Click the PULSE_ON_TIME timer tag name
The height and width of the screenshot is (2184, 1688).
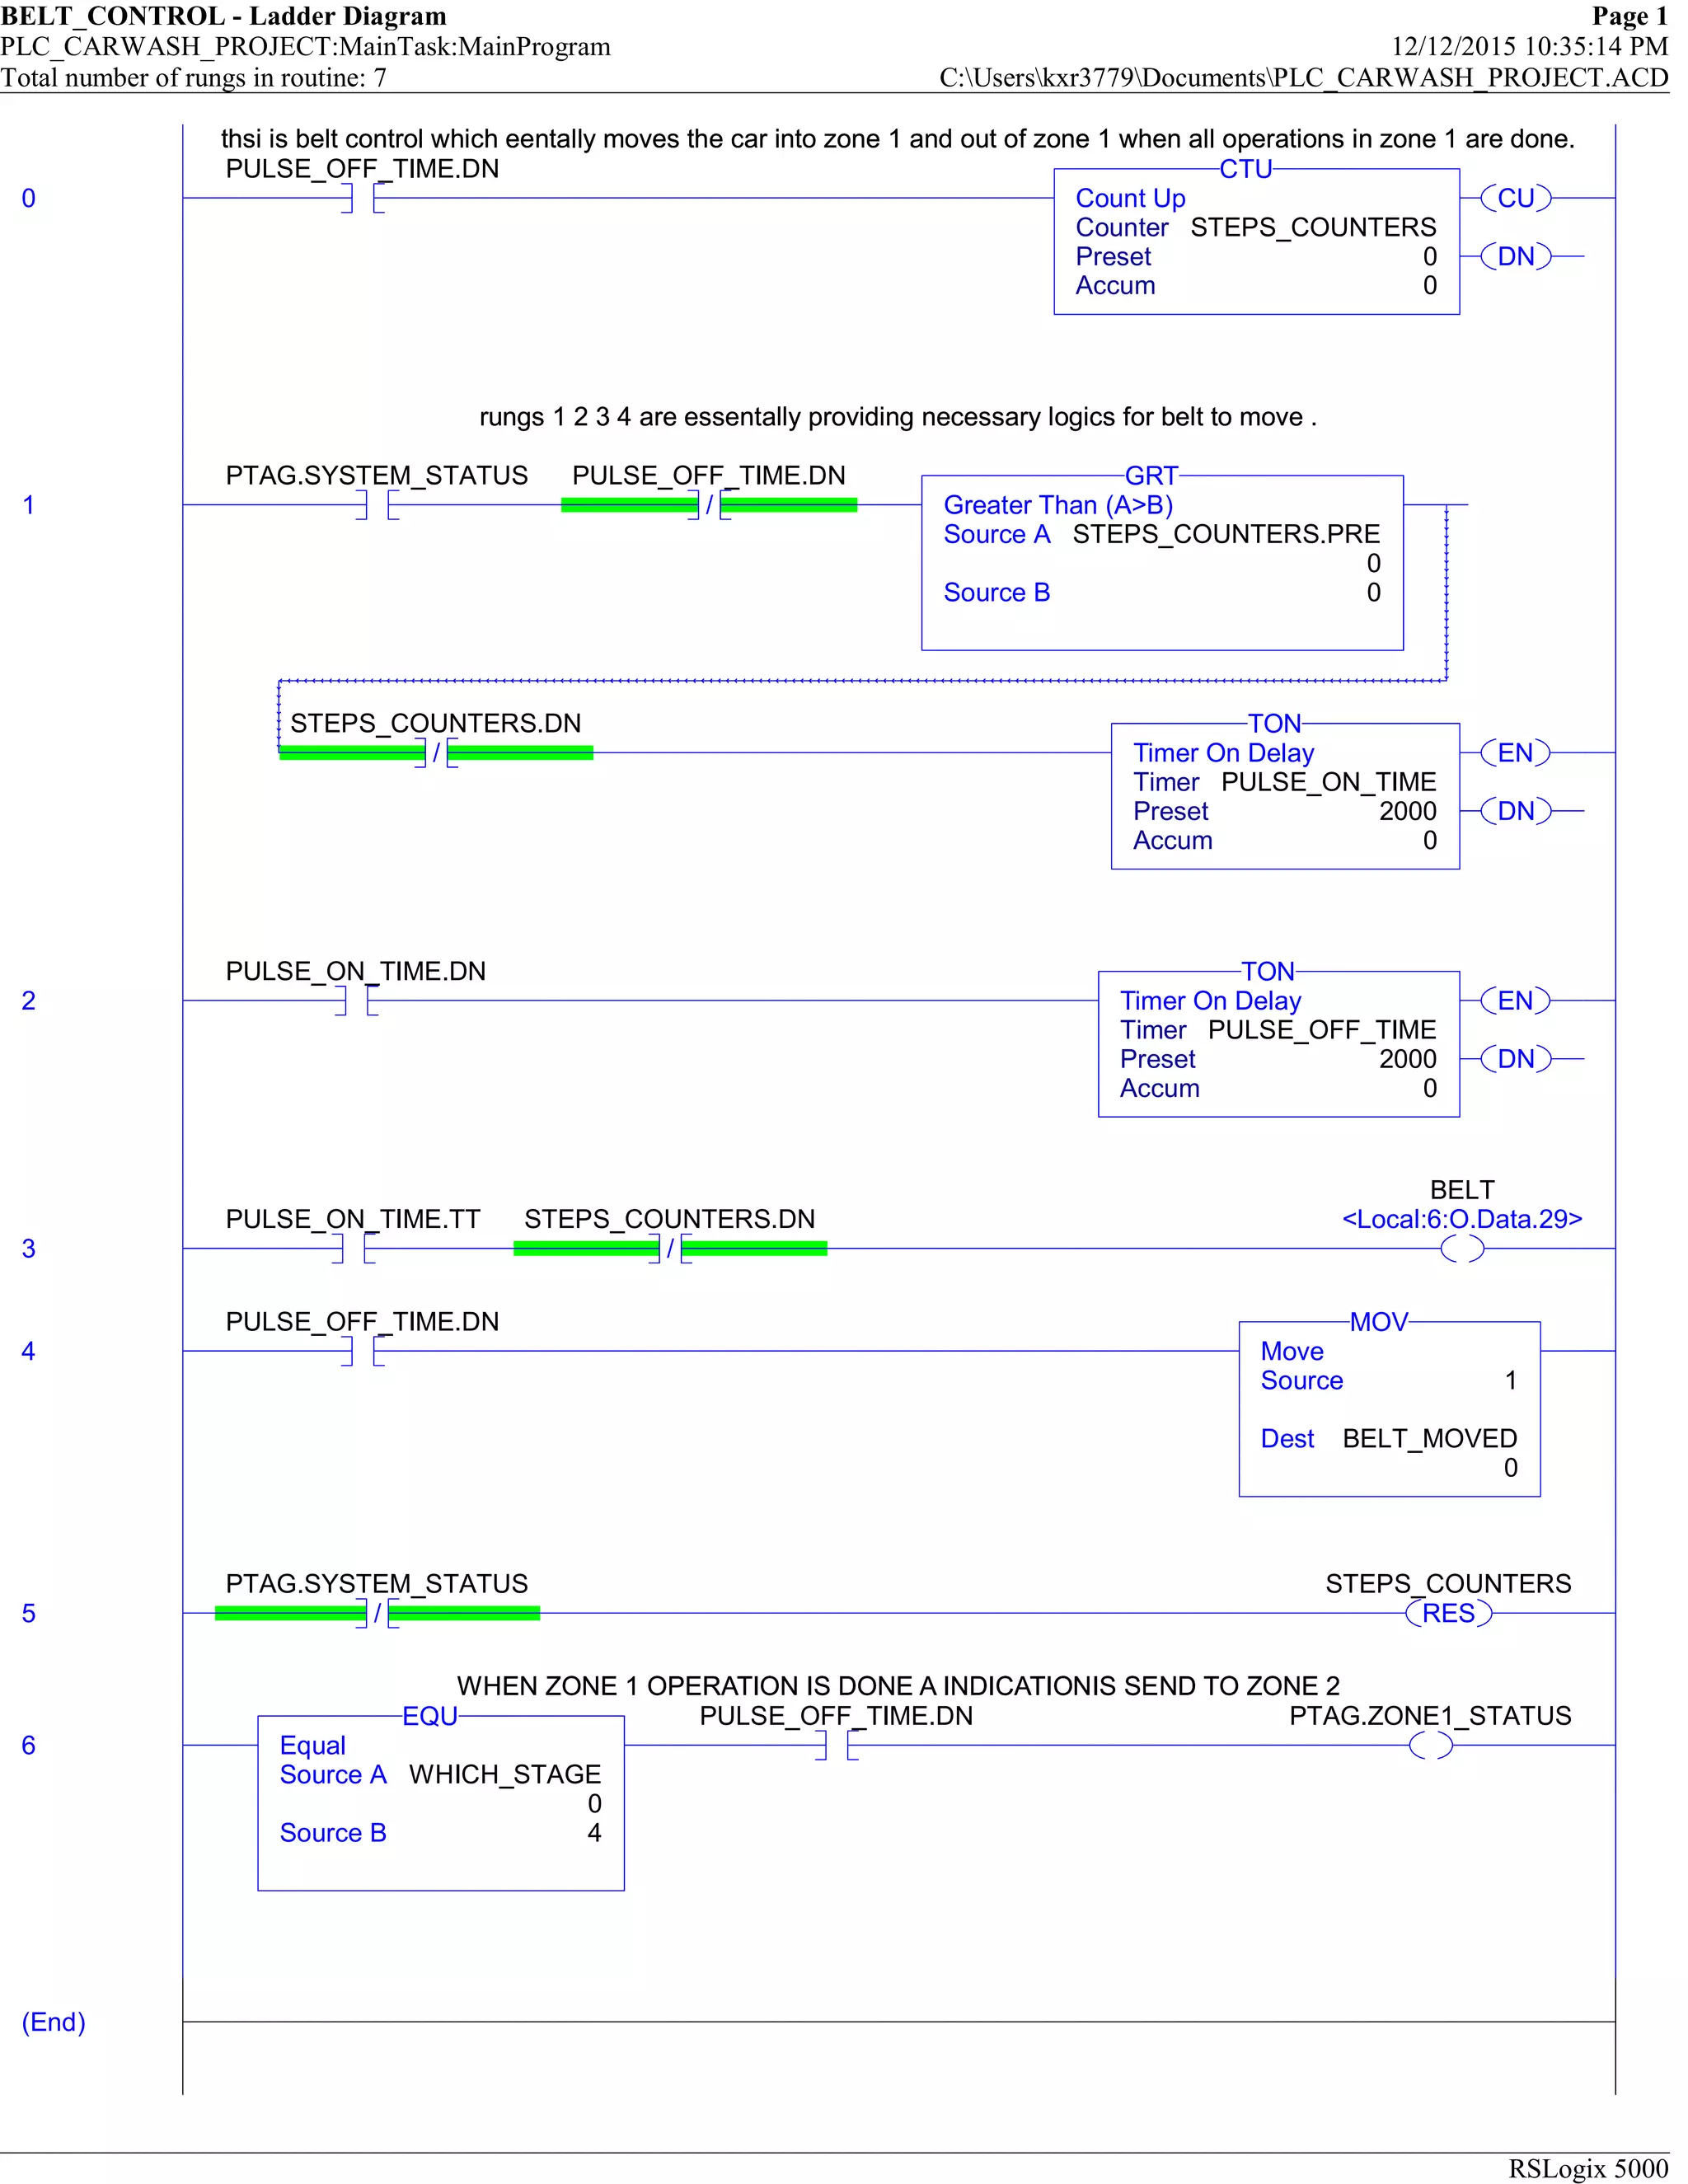coord(1329,782)
